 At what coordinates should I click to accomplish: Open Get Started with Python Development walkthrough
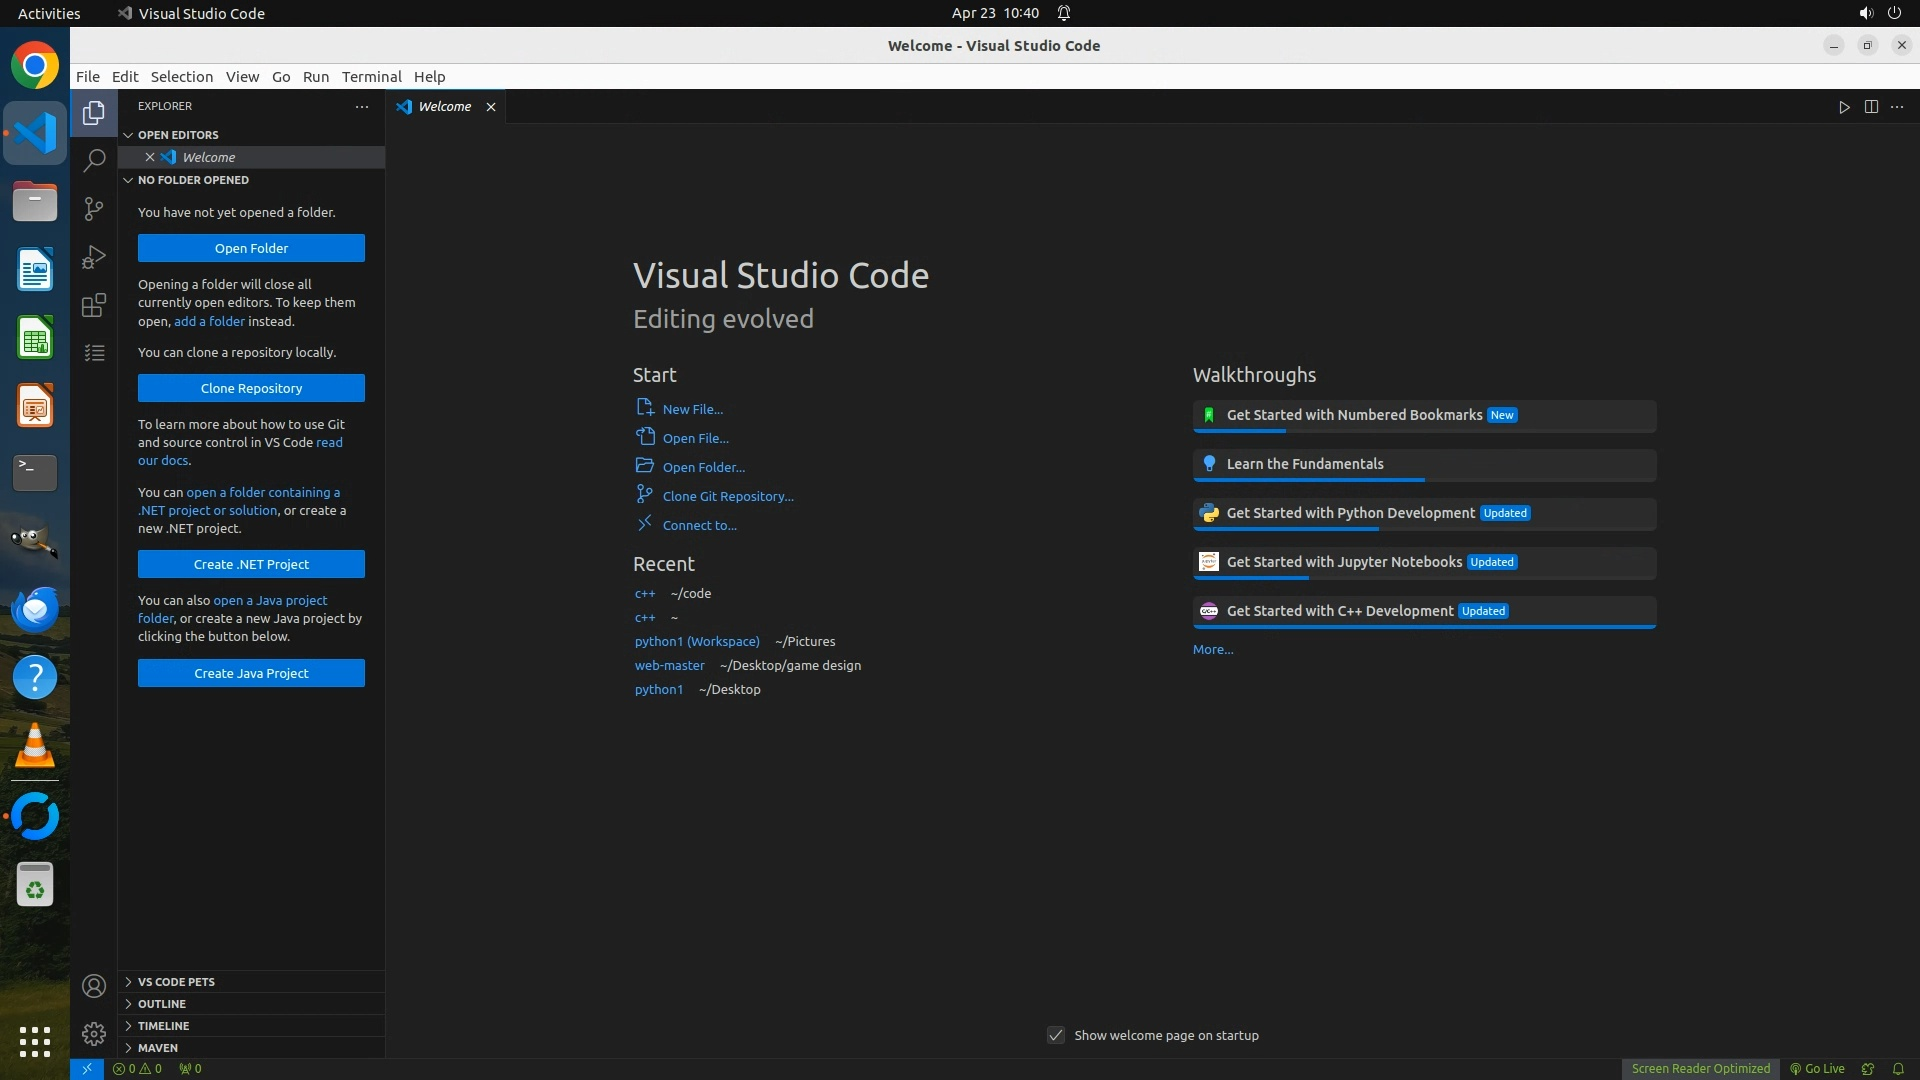(1350, 513)
